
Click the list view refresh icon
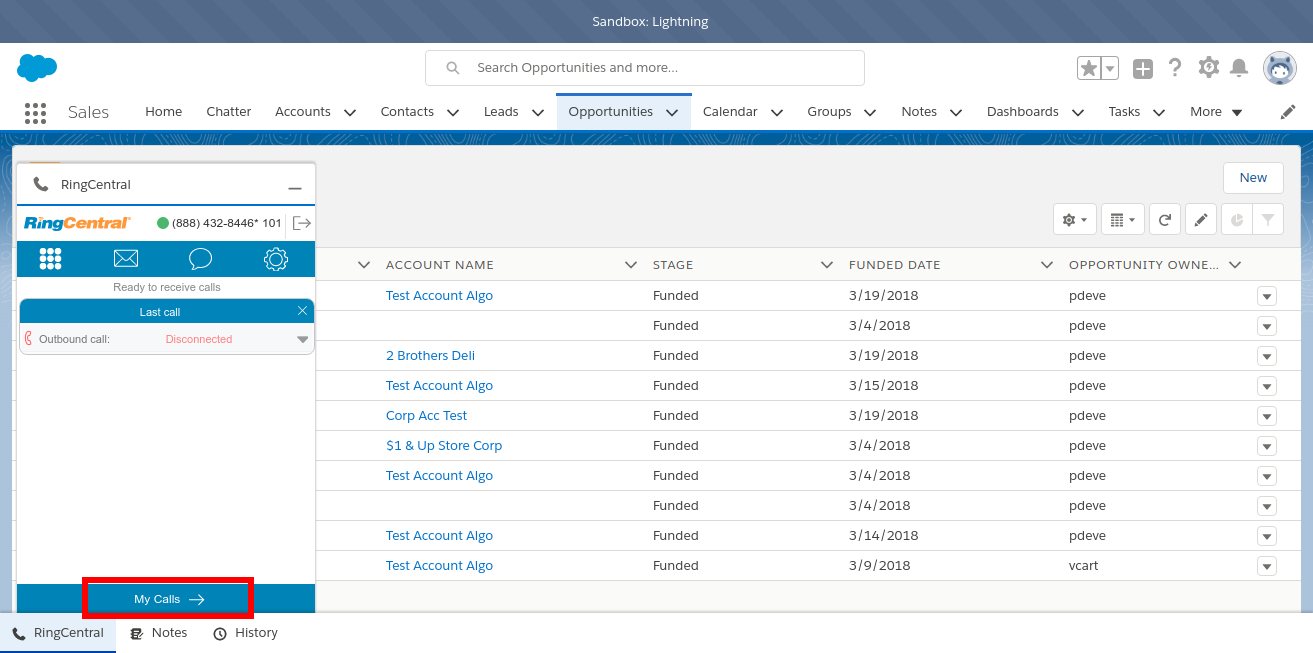[1165, 220]
